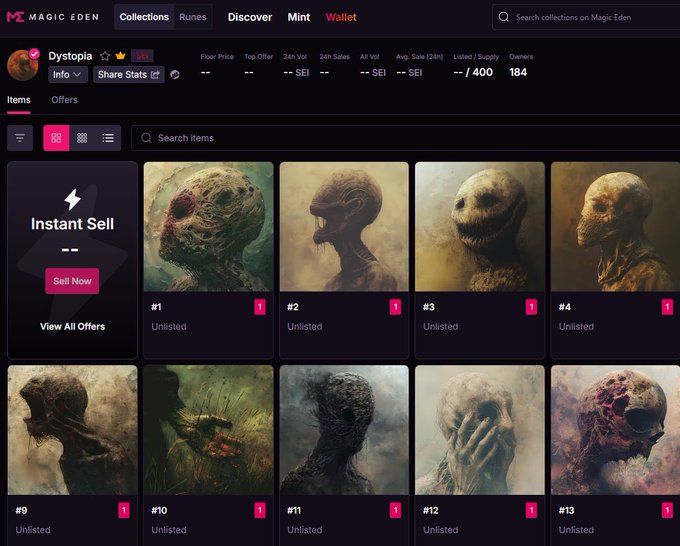Click the Sell Now button
Screen dimensions: 680x546
tap(72, 281)
